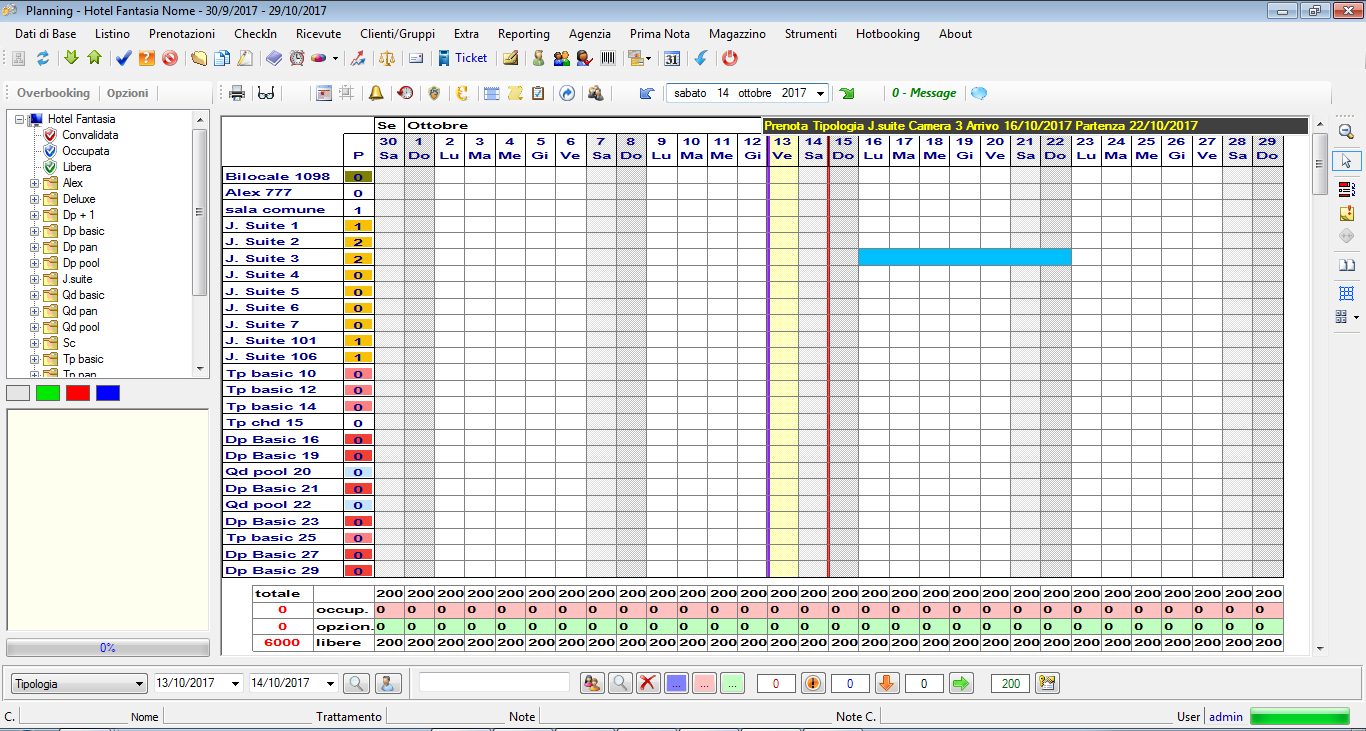Expand the Deluxe folder in tree

(x=35, y=199)
